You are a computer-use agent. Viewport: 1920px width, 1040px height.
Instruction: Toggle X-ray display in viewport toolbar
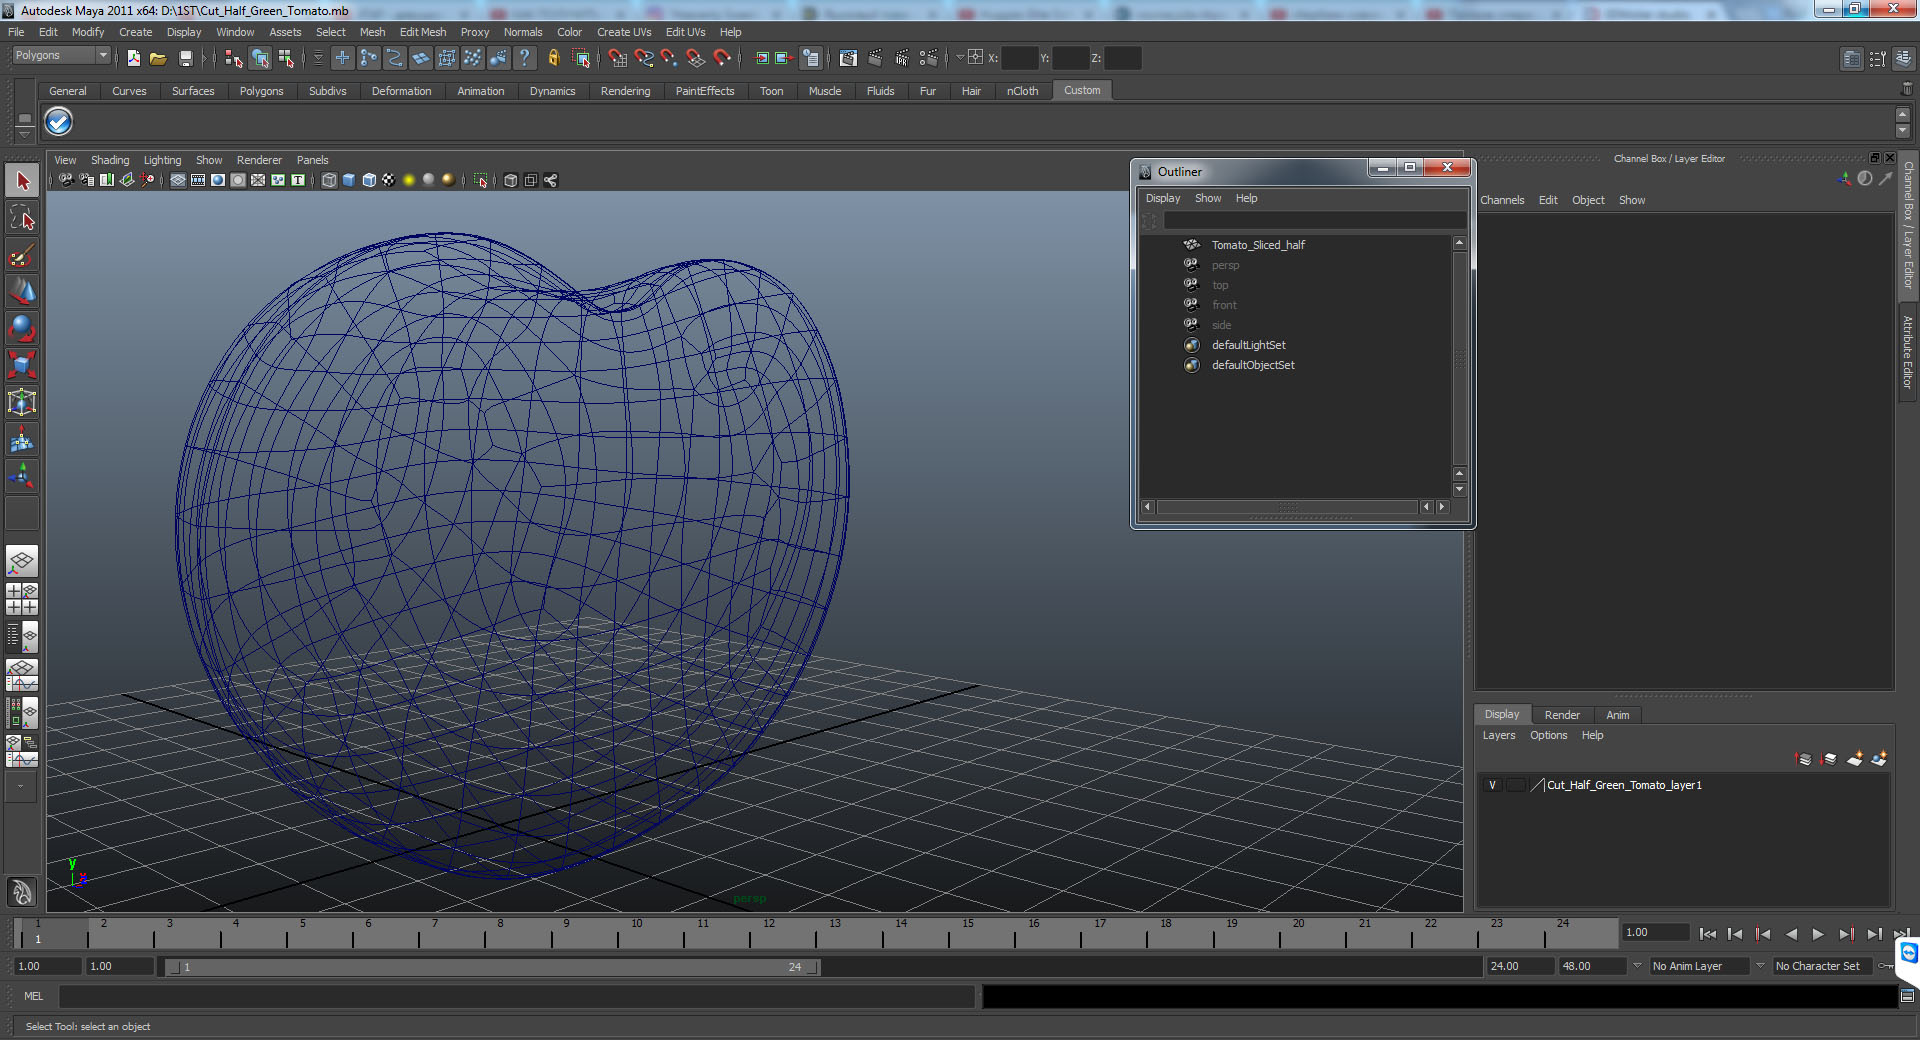pyautogui.click(x=511, y=180)
